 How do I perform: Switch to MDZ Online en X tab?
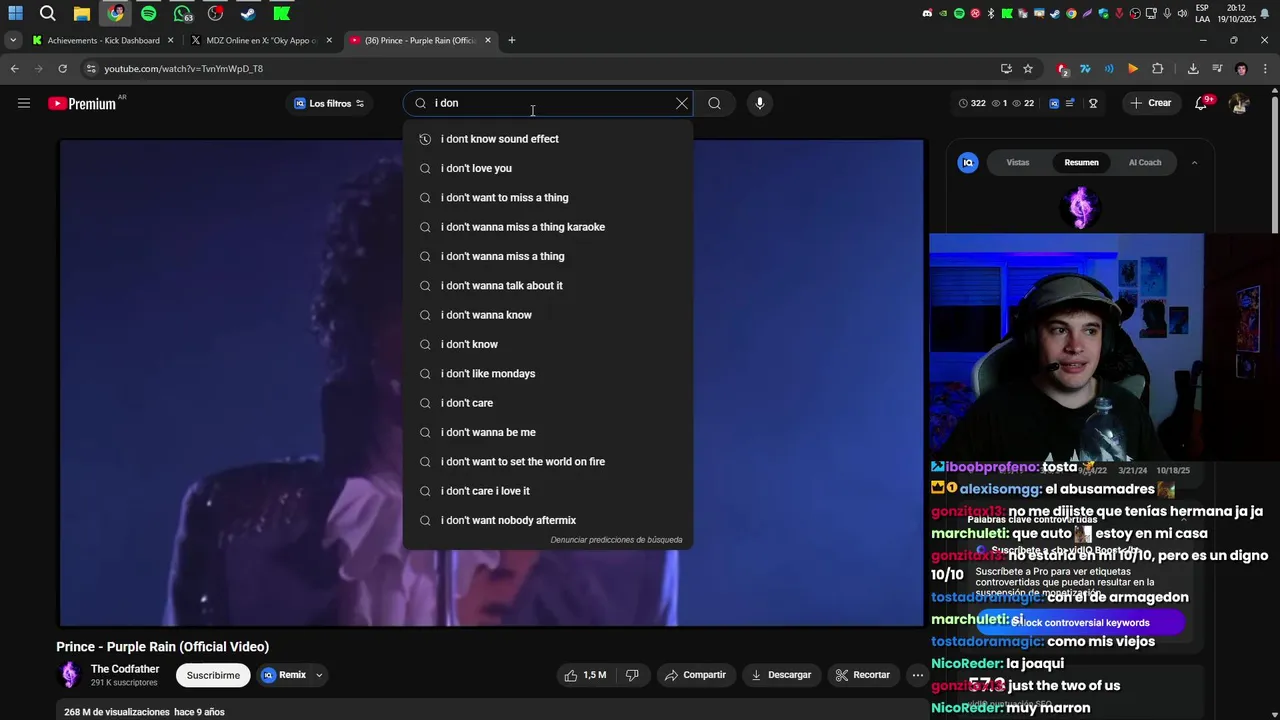[x=261, y=40]
